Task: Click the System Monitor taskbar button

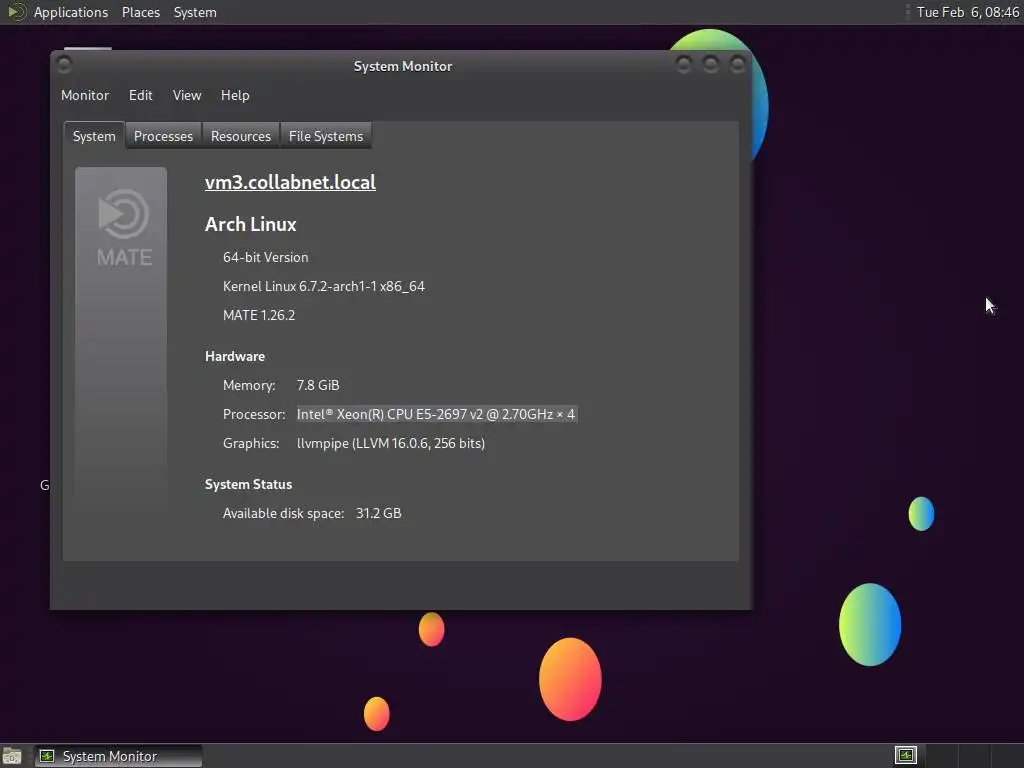Action: [118, 756]
